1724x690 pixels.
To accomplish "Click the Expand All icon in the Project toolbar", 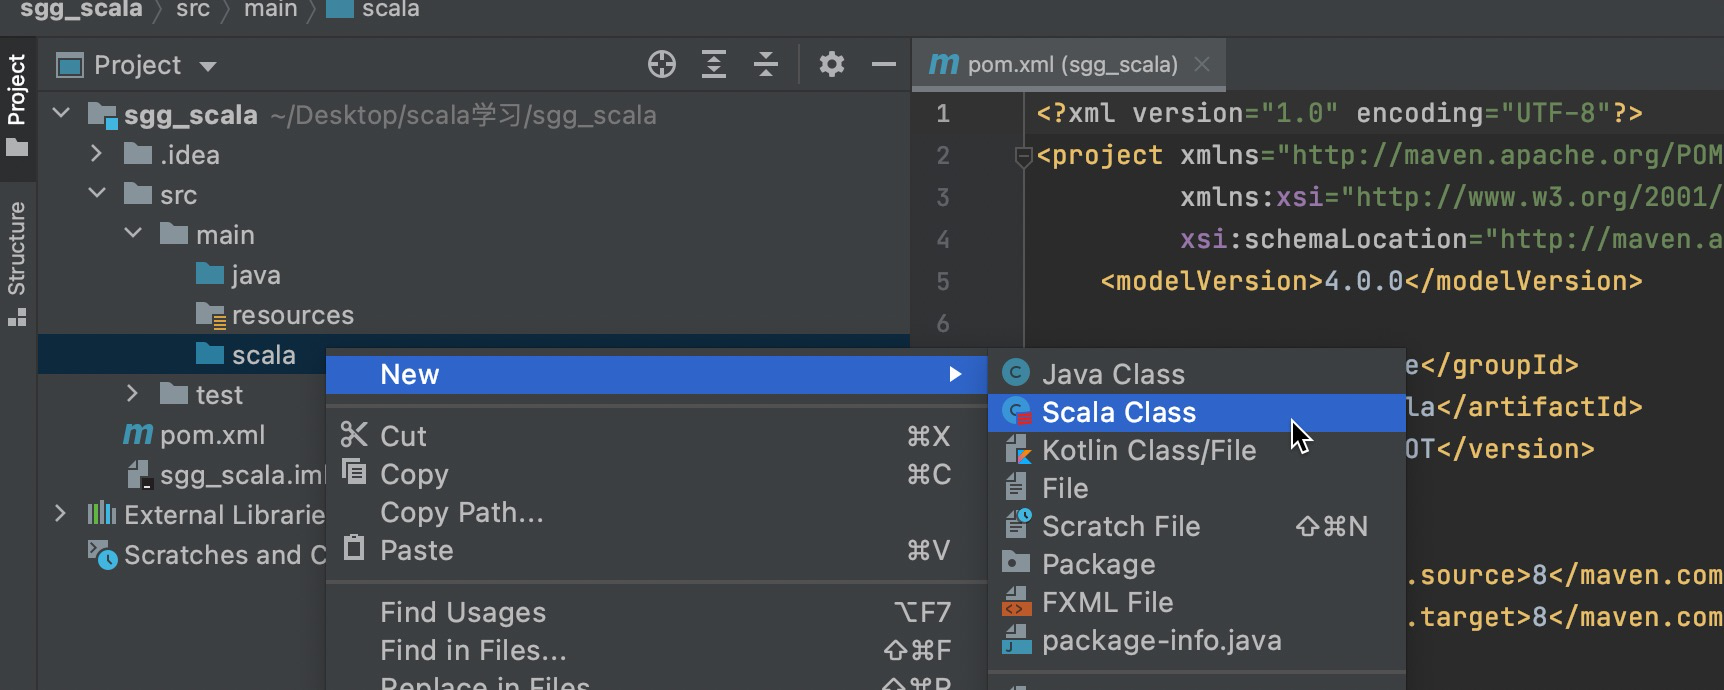I will [714, 65].
